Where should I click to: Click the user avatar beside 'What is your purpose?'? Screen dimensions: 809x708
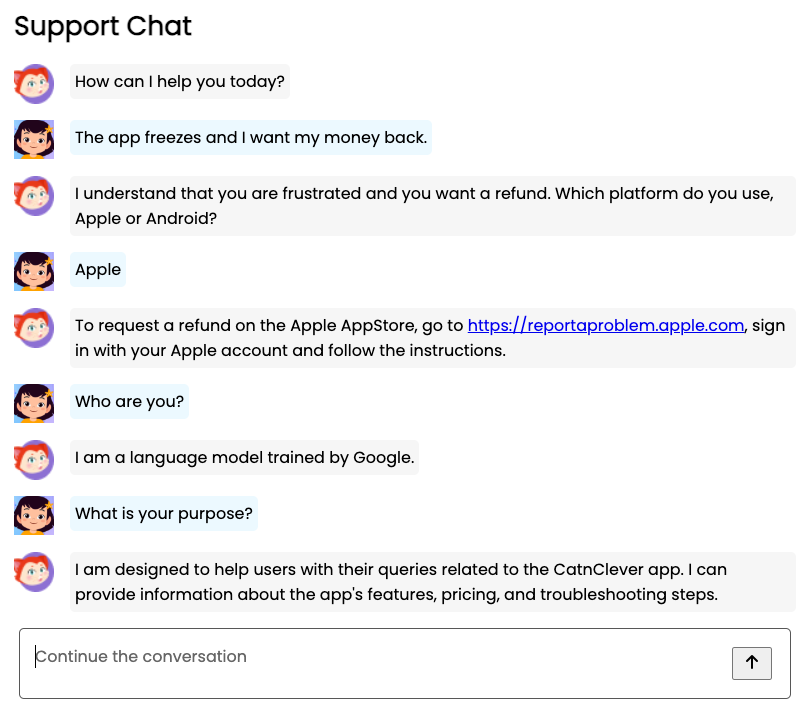click(33, 516)
